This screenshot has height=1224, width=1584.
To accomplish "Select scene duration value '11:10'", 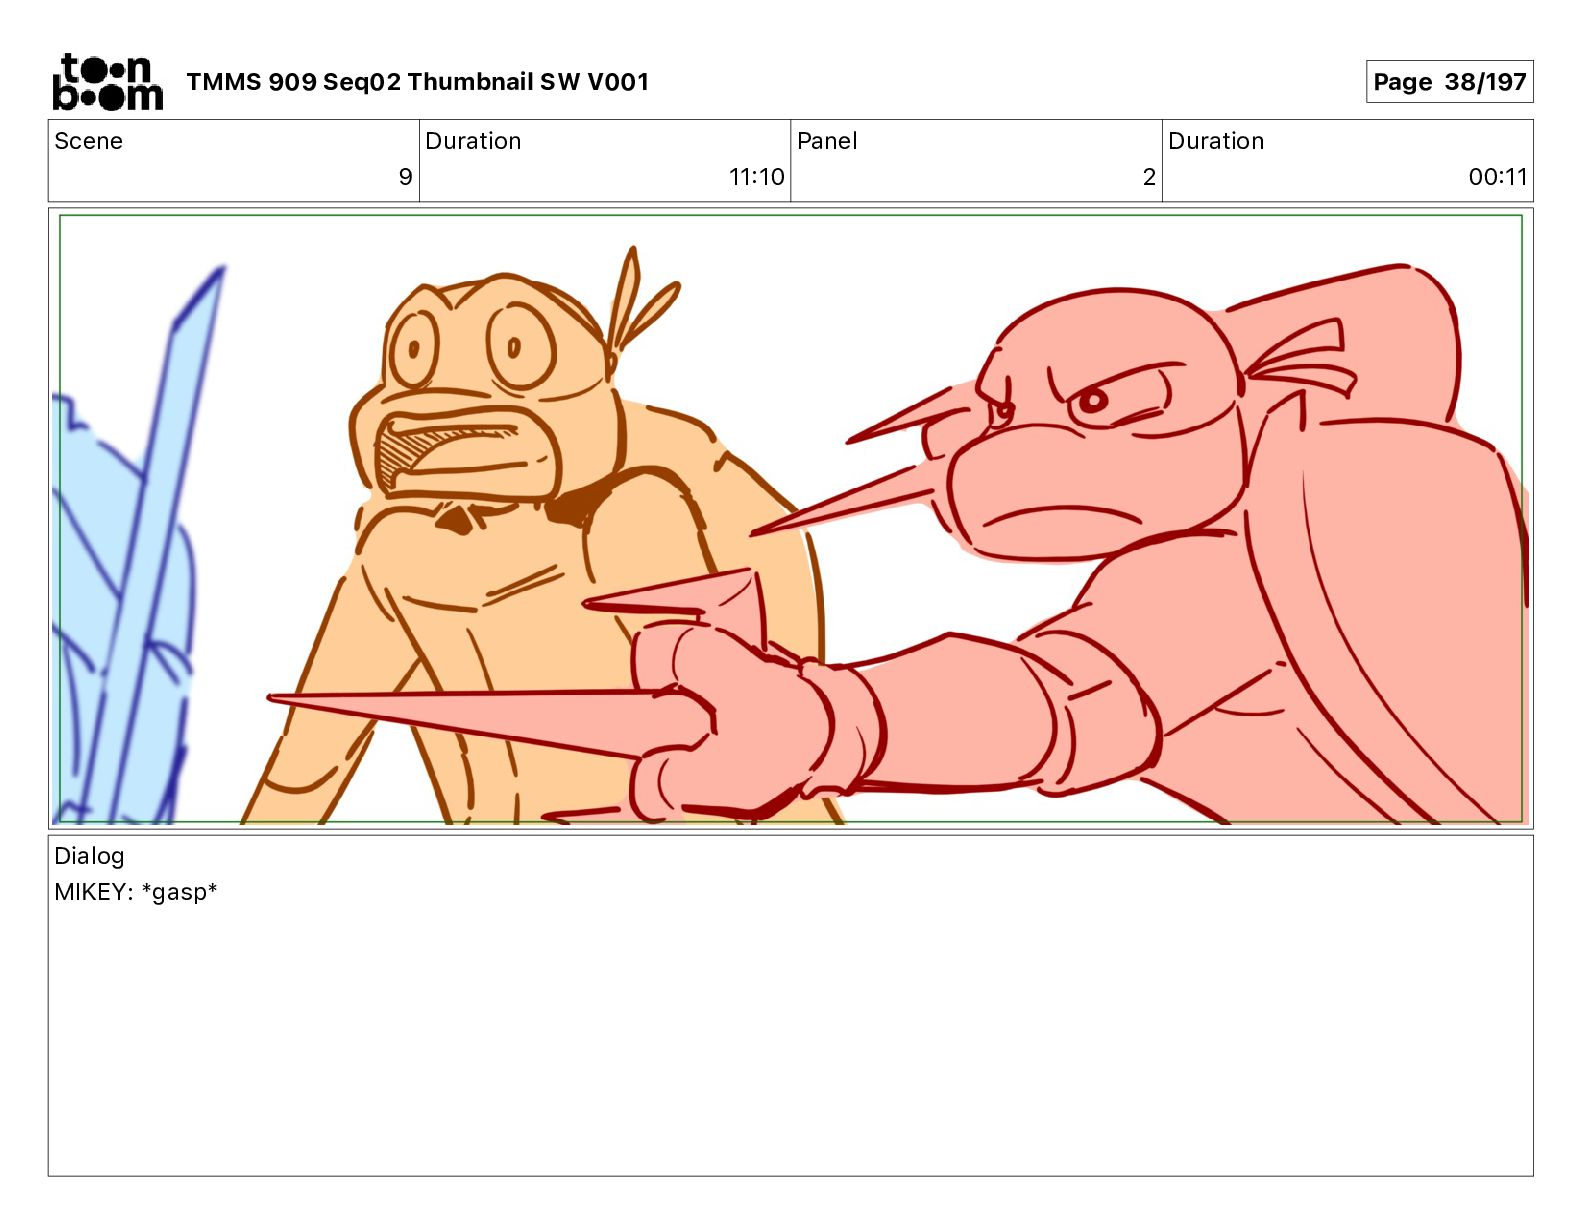I will 756,177.
